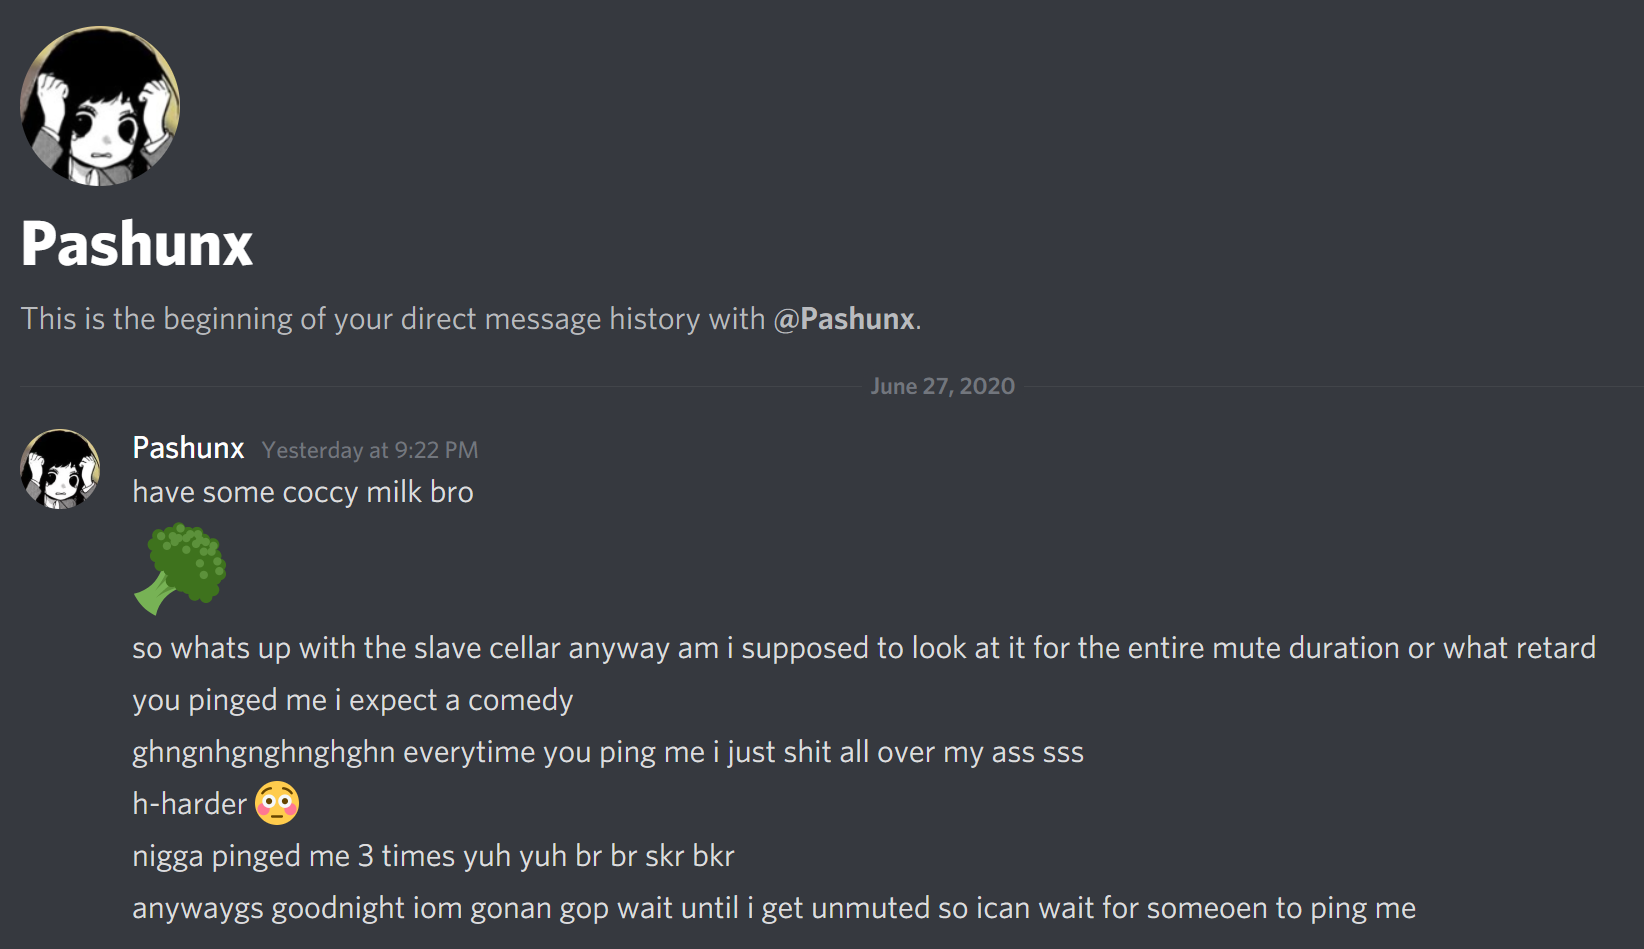Click the flushed face emoji
Screen dimensions: 1644x949
pos(277,803)
